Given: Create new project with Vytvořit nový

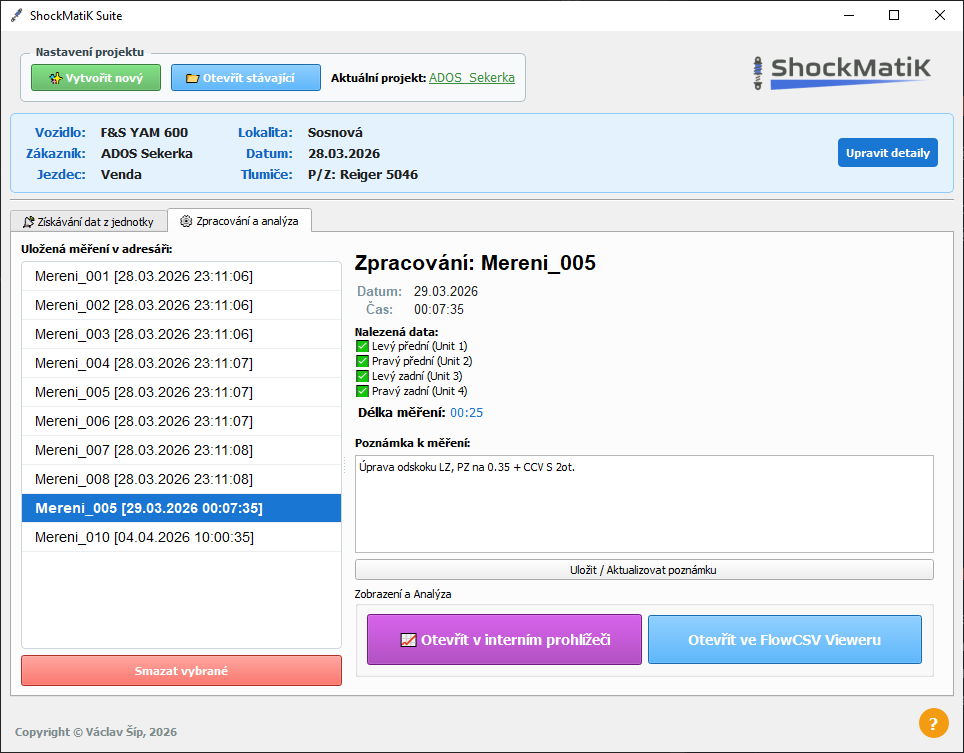Looking at the screenshot, I should point(96,78).
